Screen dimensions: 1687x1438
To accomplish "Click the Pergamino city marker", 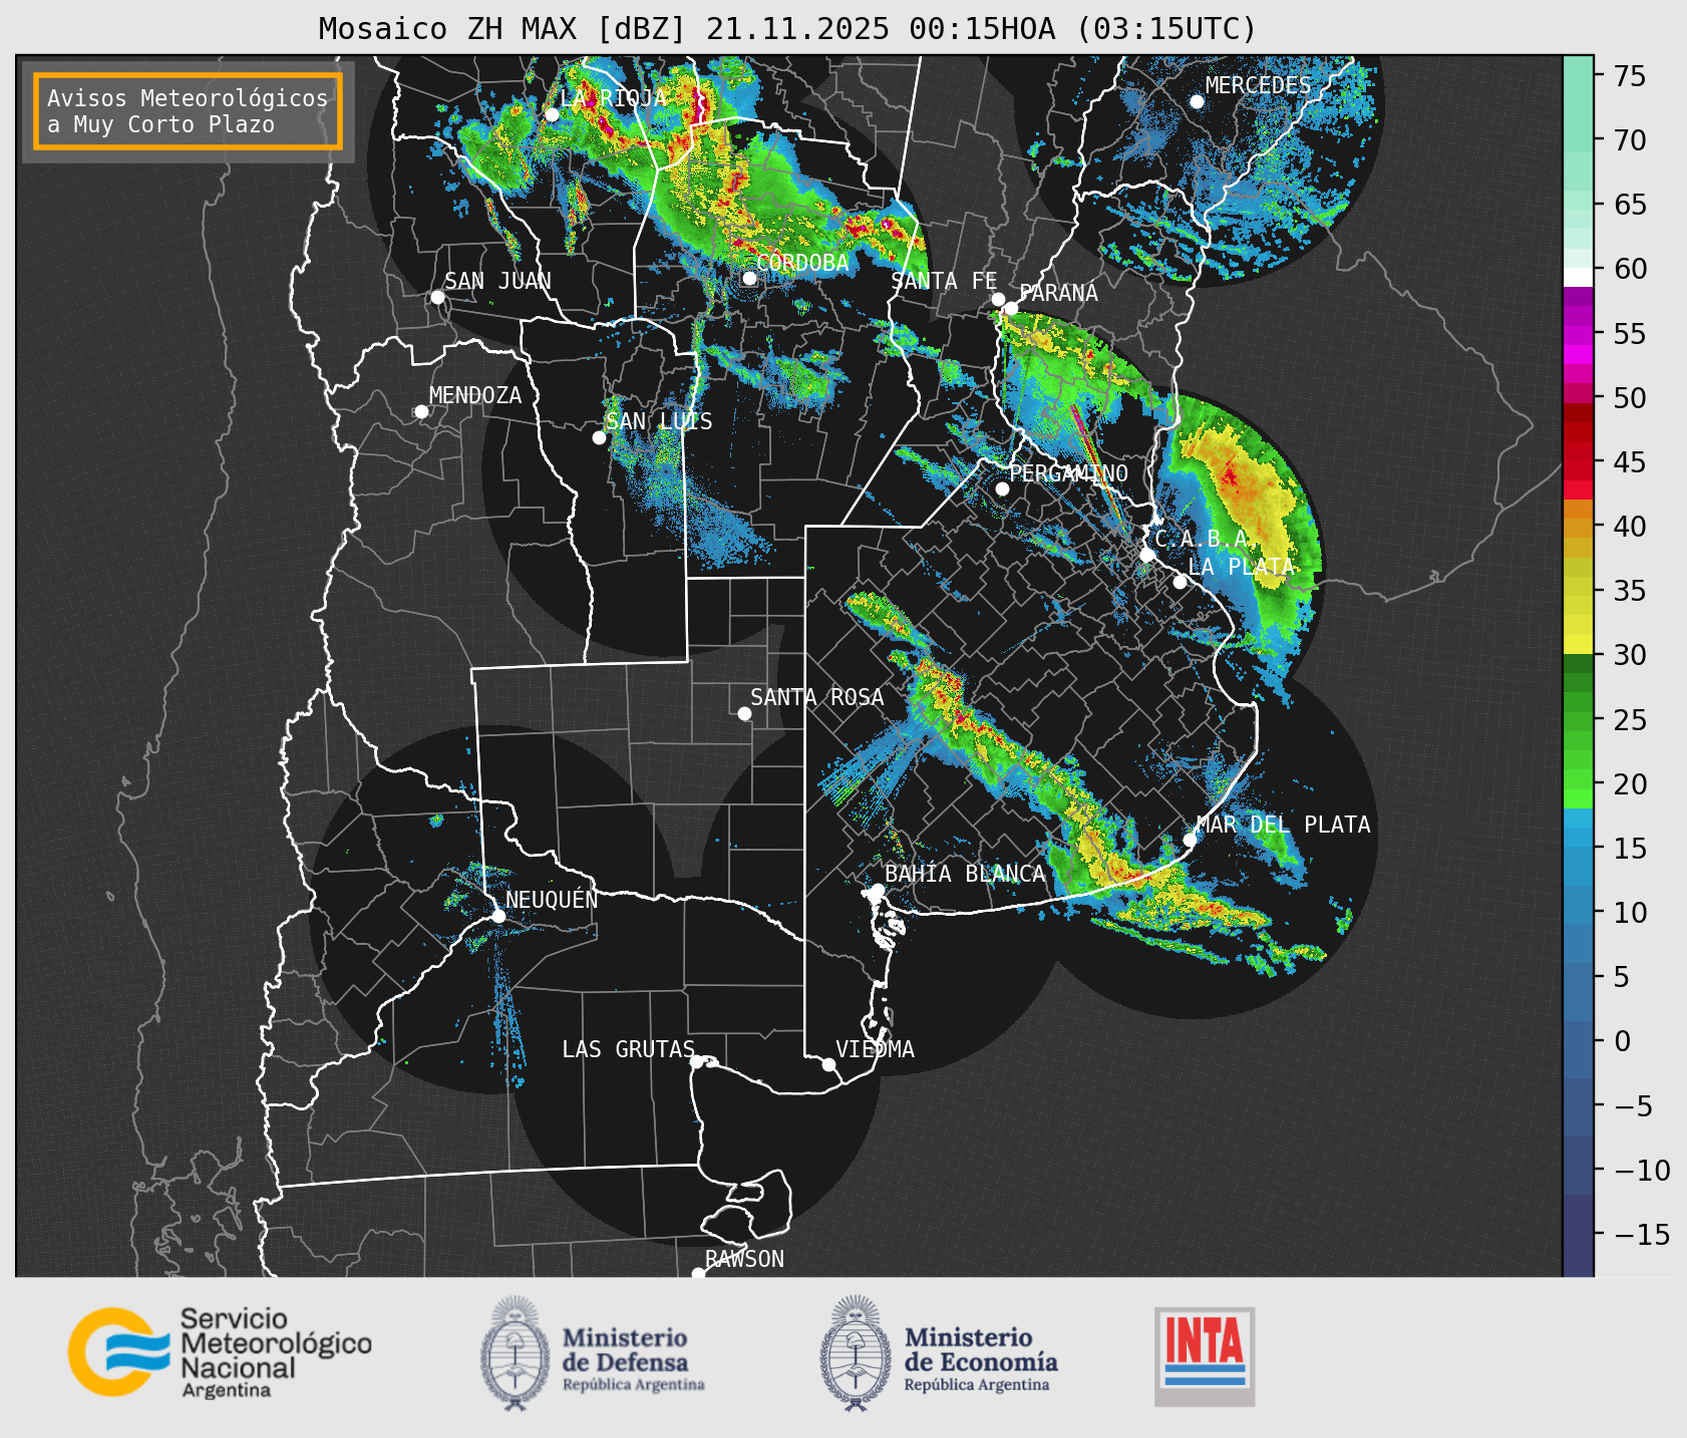I will tap(1002, 489).
